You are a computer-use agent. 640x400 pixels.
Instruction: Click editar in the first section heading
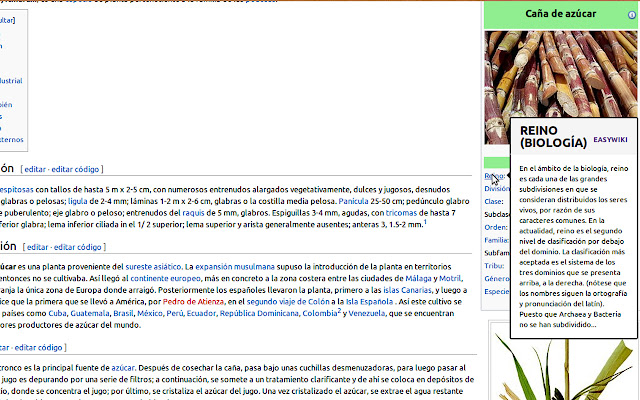(x=35, y=169)
